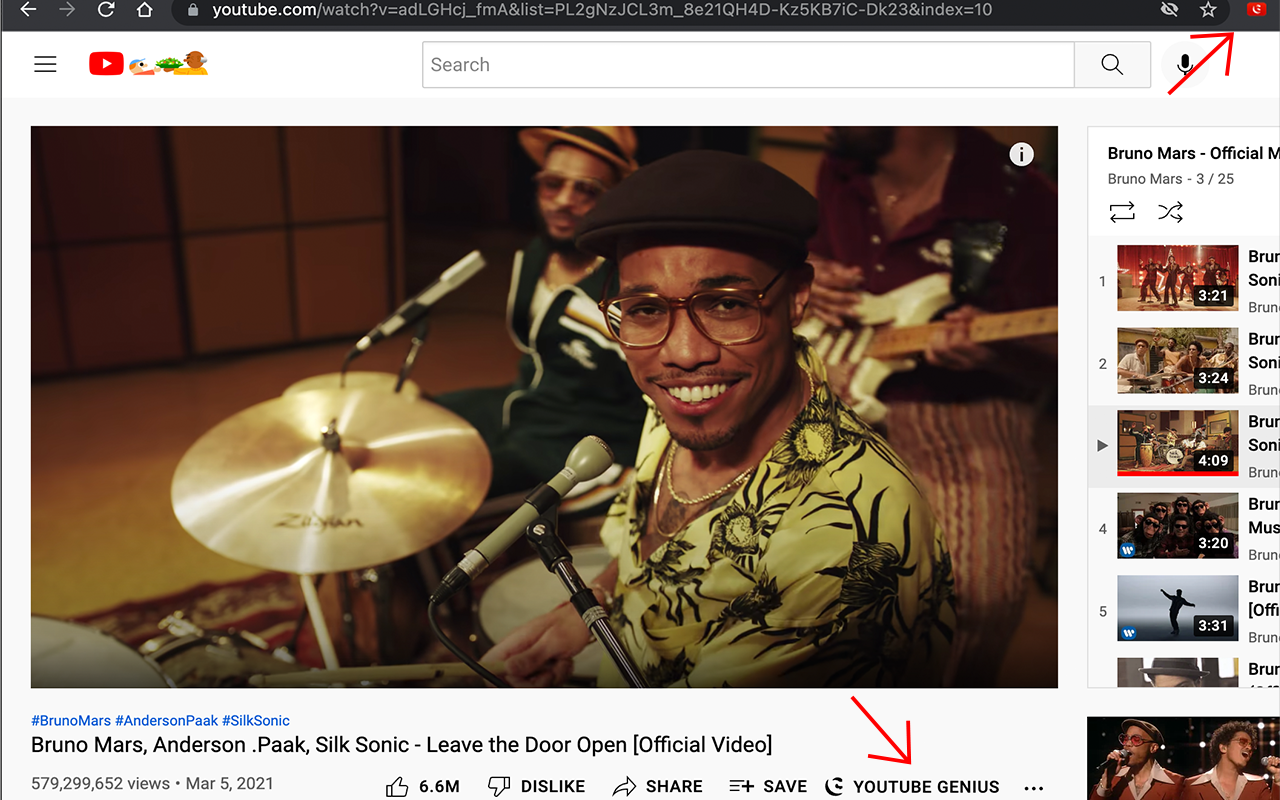Reload the page with the refresh icon
This screenshot has height=800, width=1280.
tap(106, 10)
